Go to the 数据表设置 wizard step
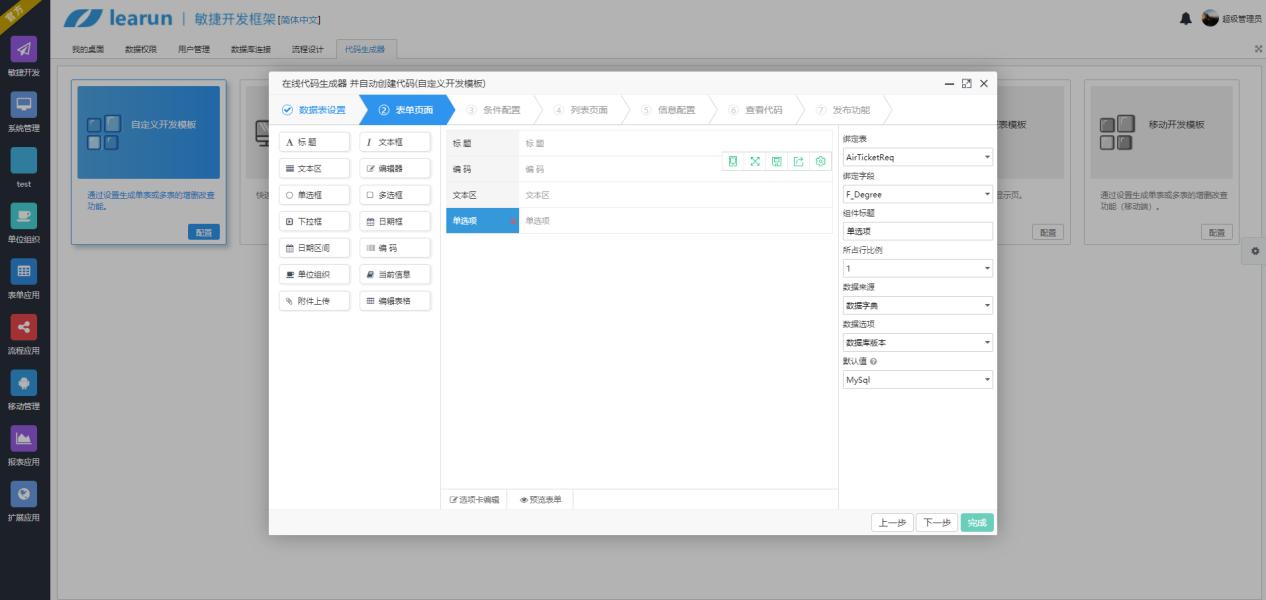The width and height of the screenshot is (1266, 600). click(x=314, y=110)
